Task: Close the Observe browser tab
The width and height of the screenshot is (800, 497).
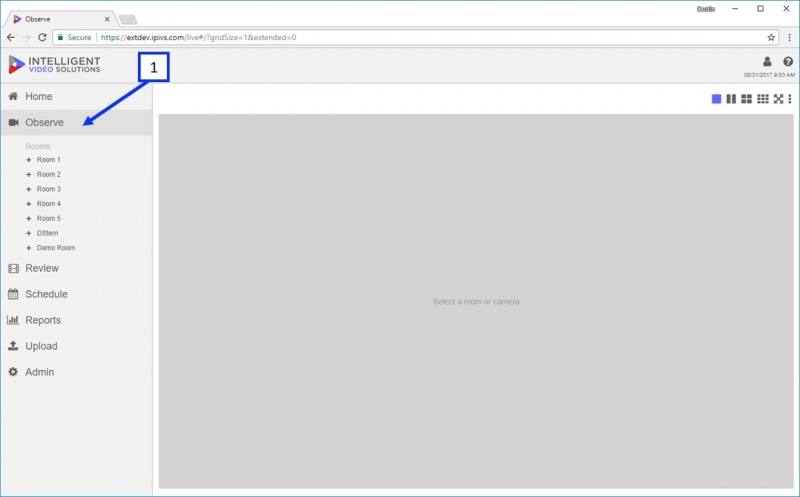Action: [x=107, y=19]
